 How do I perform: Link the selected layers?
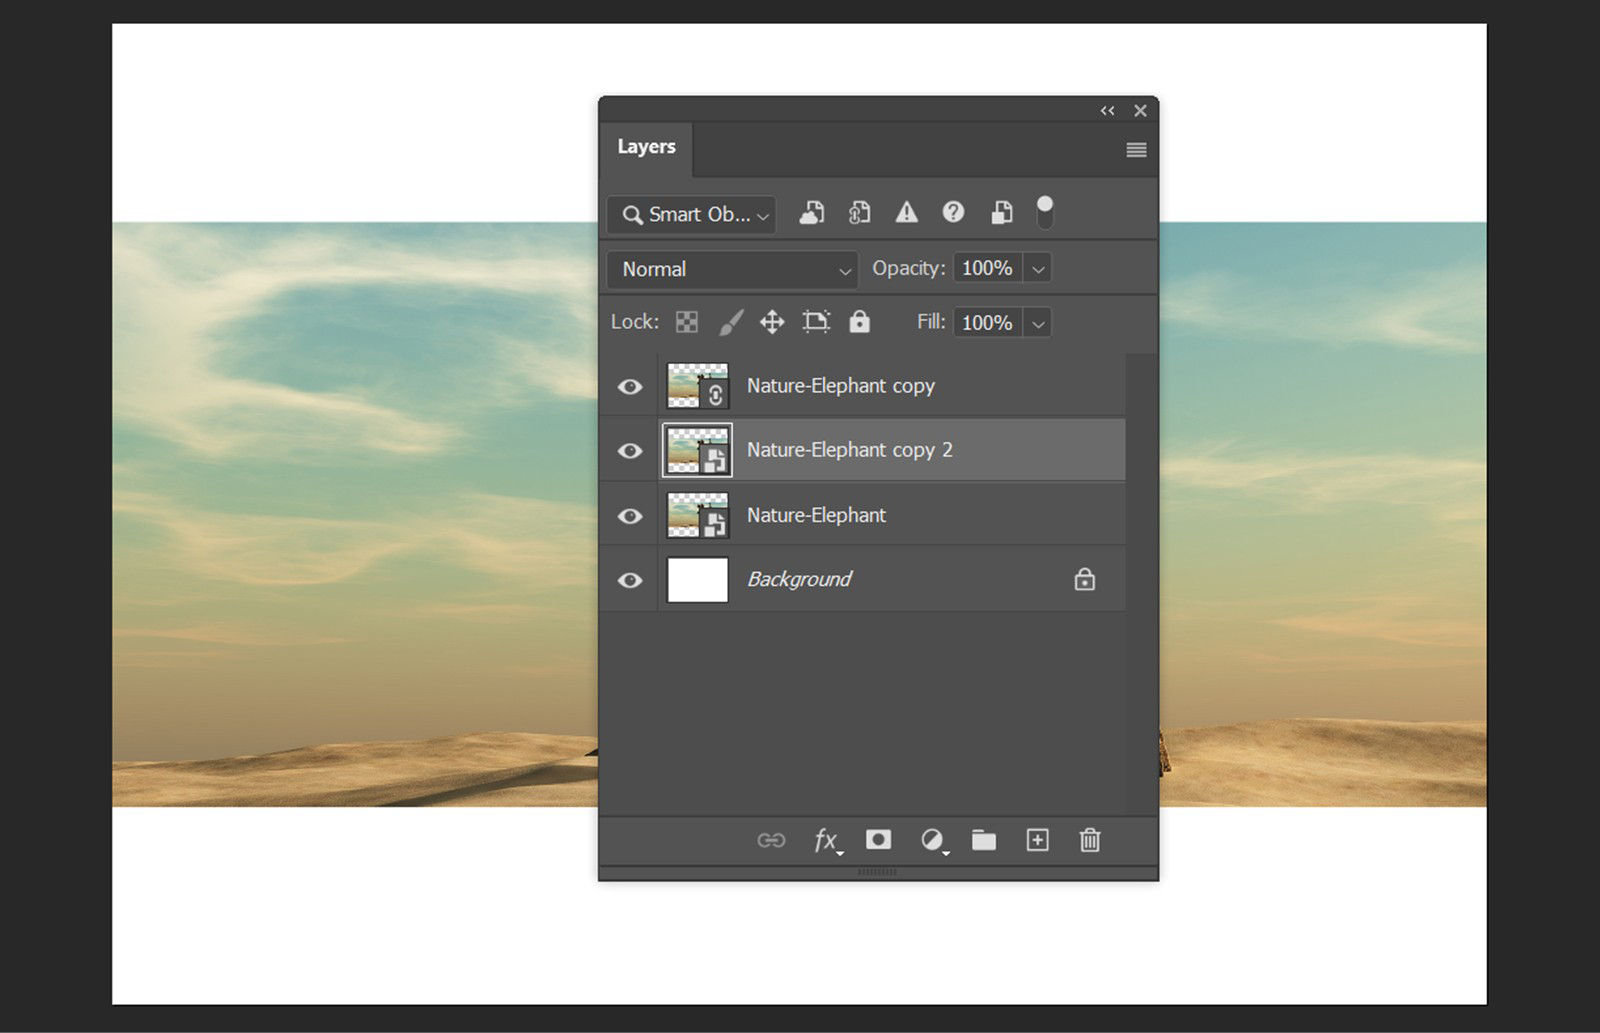click(x=771, y=840)
